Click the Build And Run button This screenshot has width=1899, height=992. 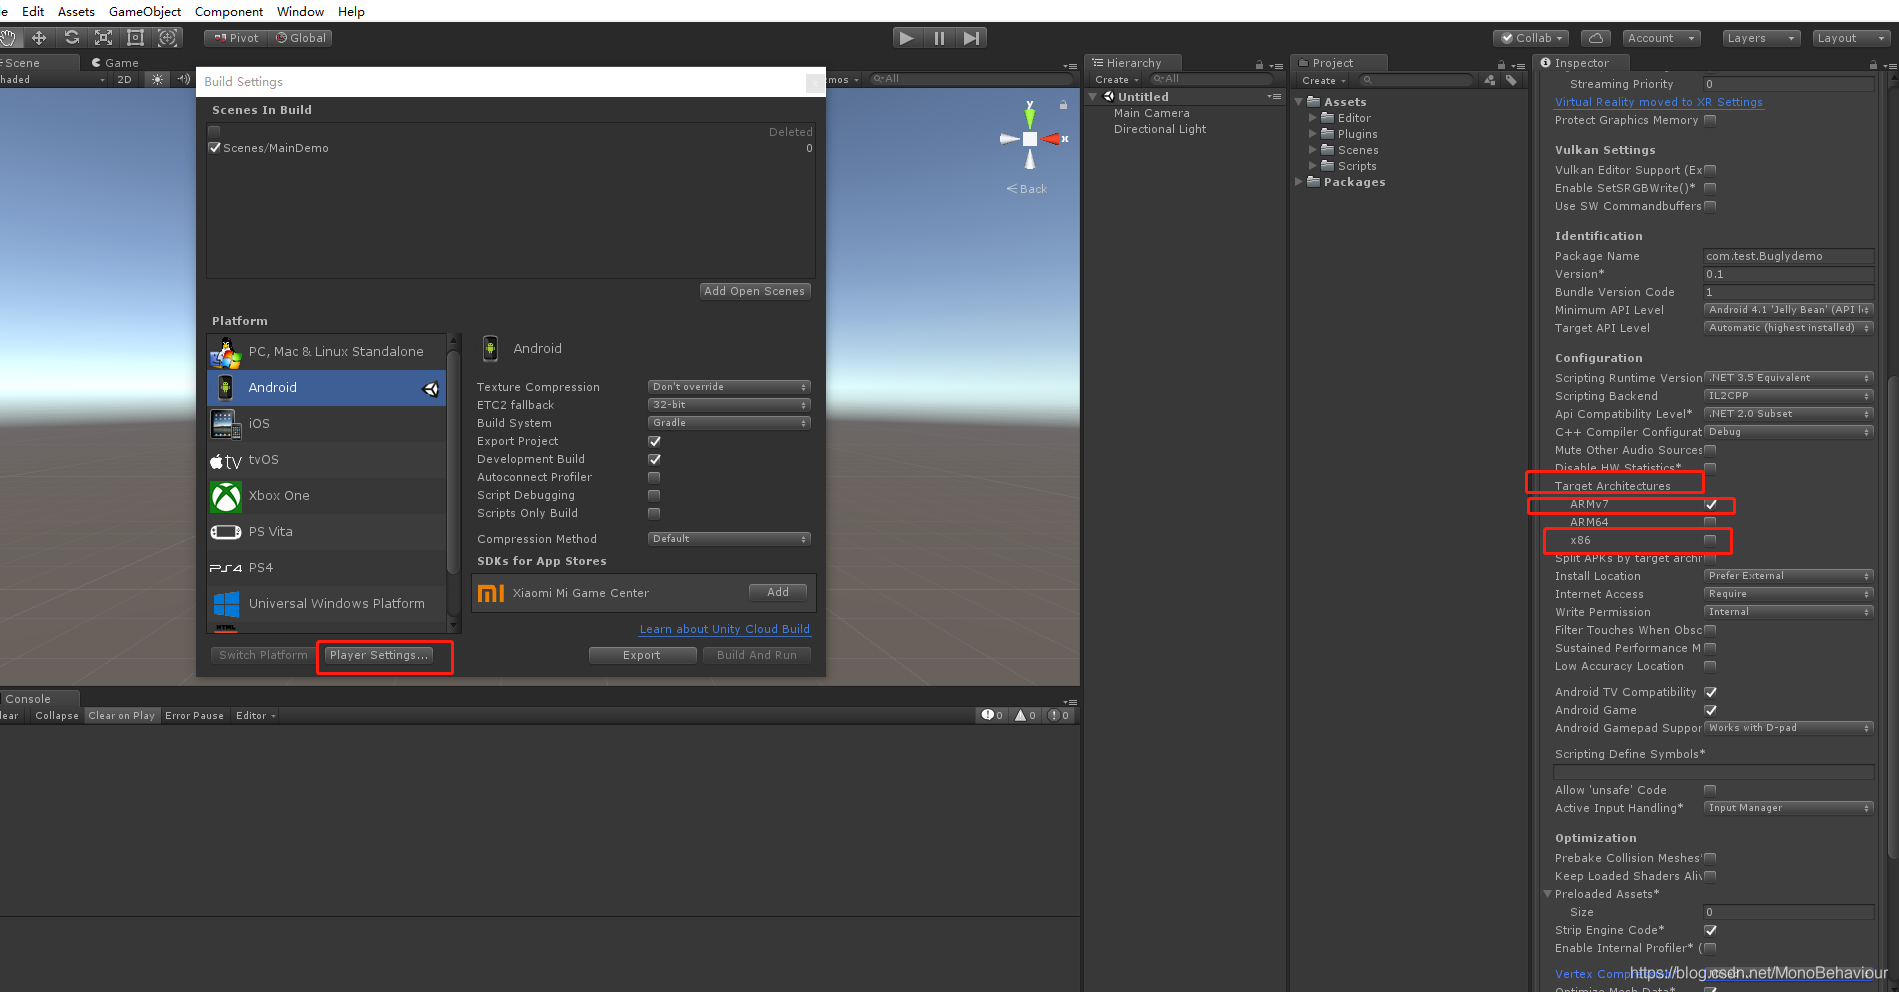[756, 655]
